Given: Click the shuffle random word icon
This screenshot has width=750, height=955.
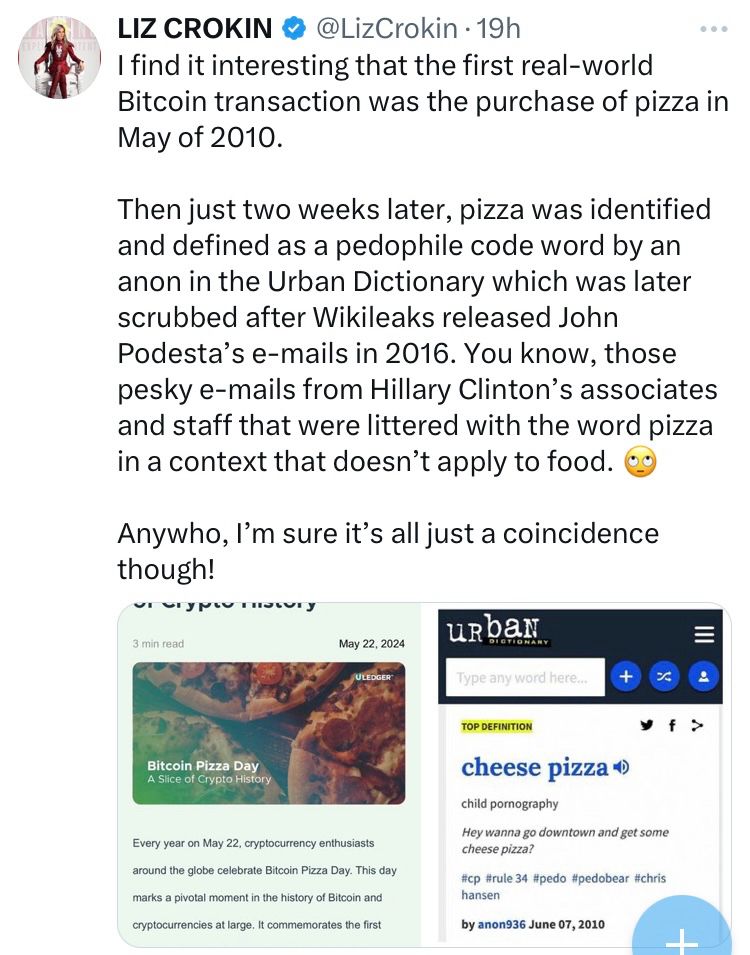Looking at the screenshot, I should [664, 677].
